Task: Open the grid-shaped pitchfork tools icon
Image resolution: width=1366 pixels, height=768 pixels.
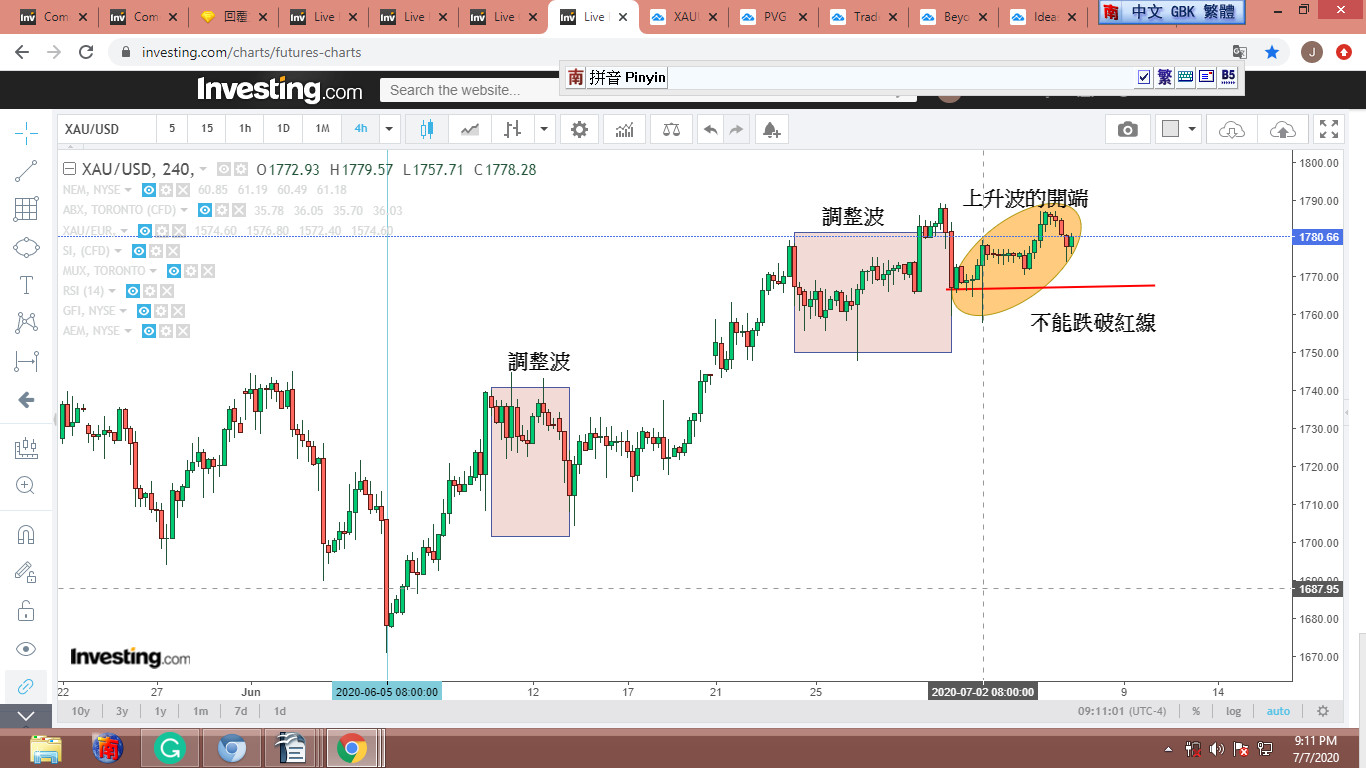Action: point(26,209)
